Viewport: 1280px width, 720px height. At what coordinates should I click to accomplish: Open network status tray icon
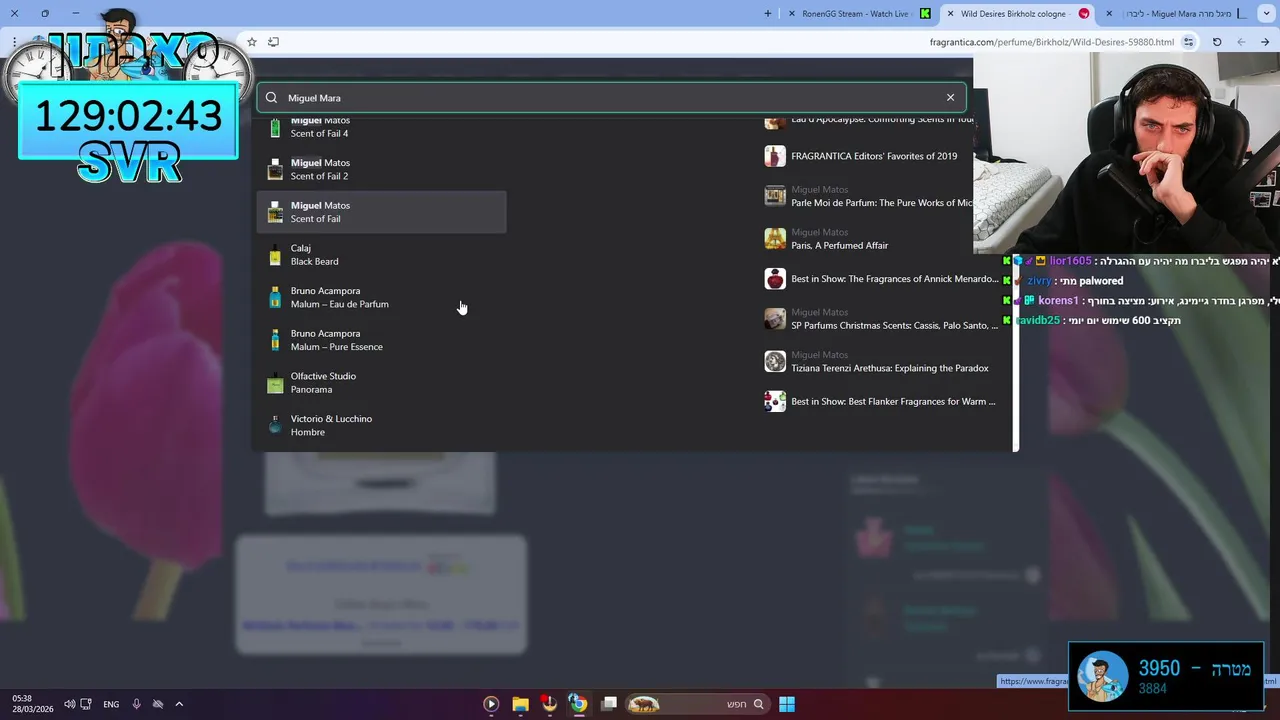click(x=86, y=704)
